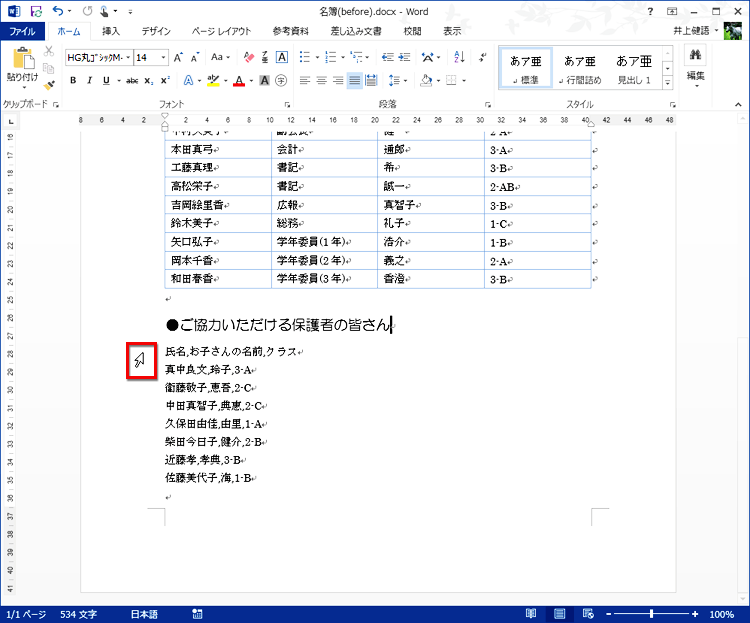Switch to the 校閲 tab

click(x=412, y=31)
